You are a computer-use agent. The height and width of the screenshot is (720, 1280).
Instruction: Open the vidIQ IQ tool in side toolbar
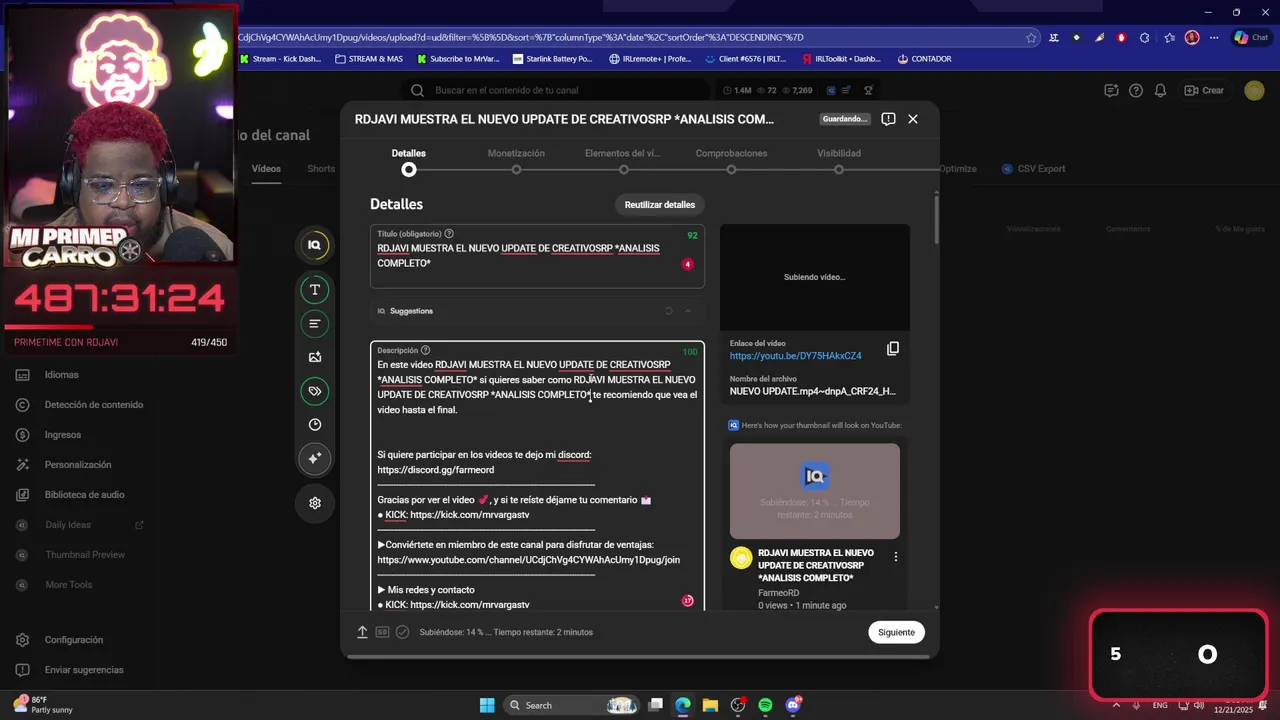click(315, 245)
